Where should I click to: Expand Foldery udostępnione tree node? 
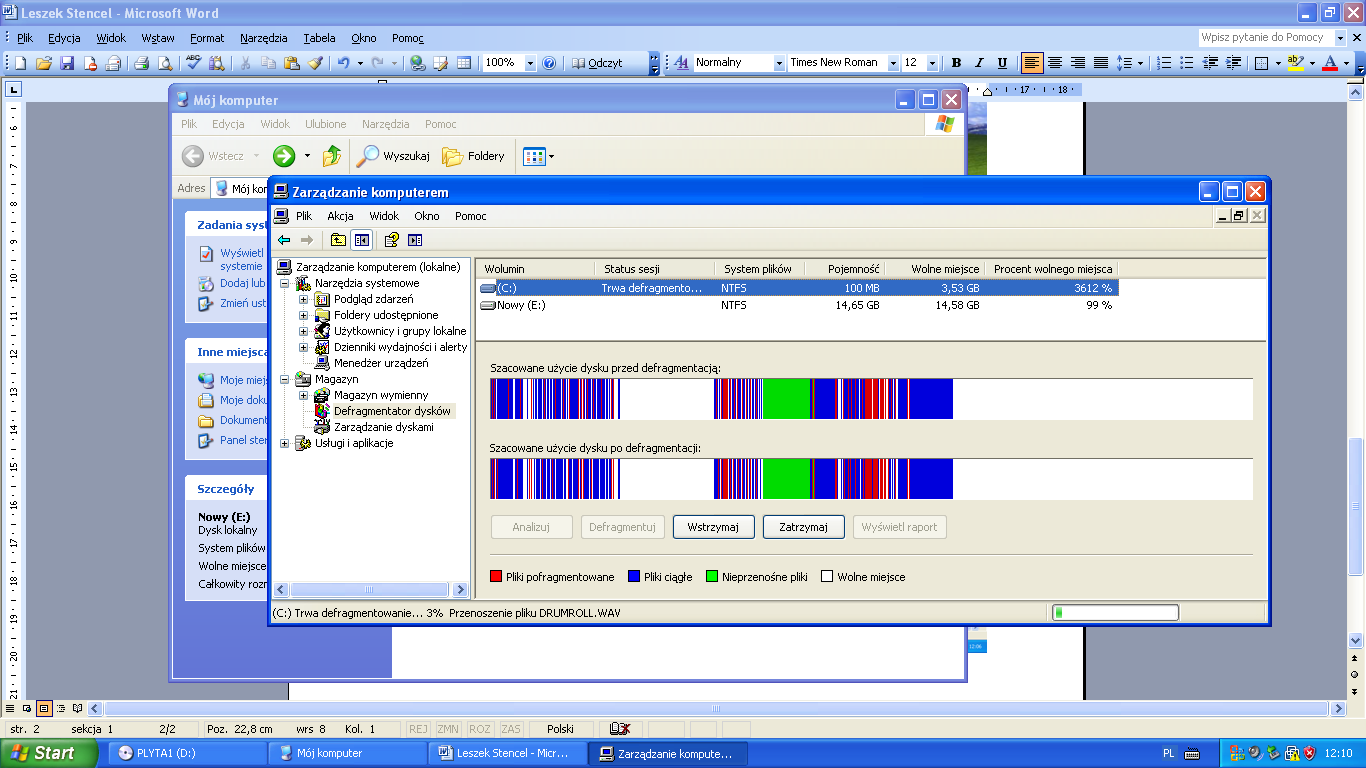304,315
